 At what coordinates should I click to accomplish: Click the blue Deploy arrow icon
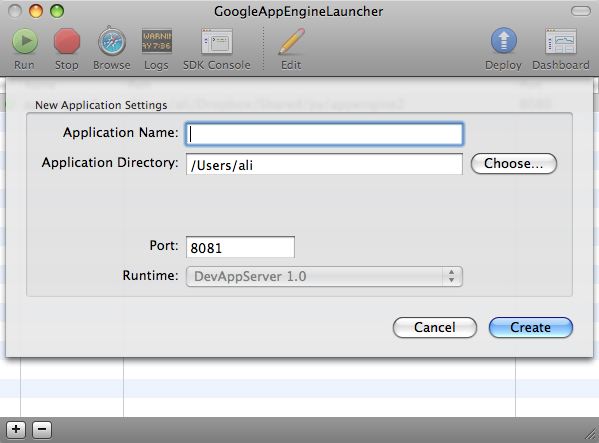click(503, 40)
